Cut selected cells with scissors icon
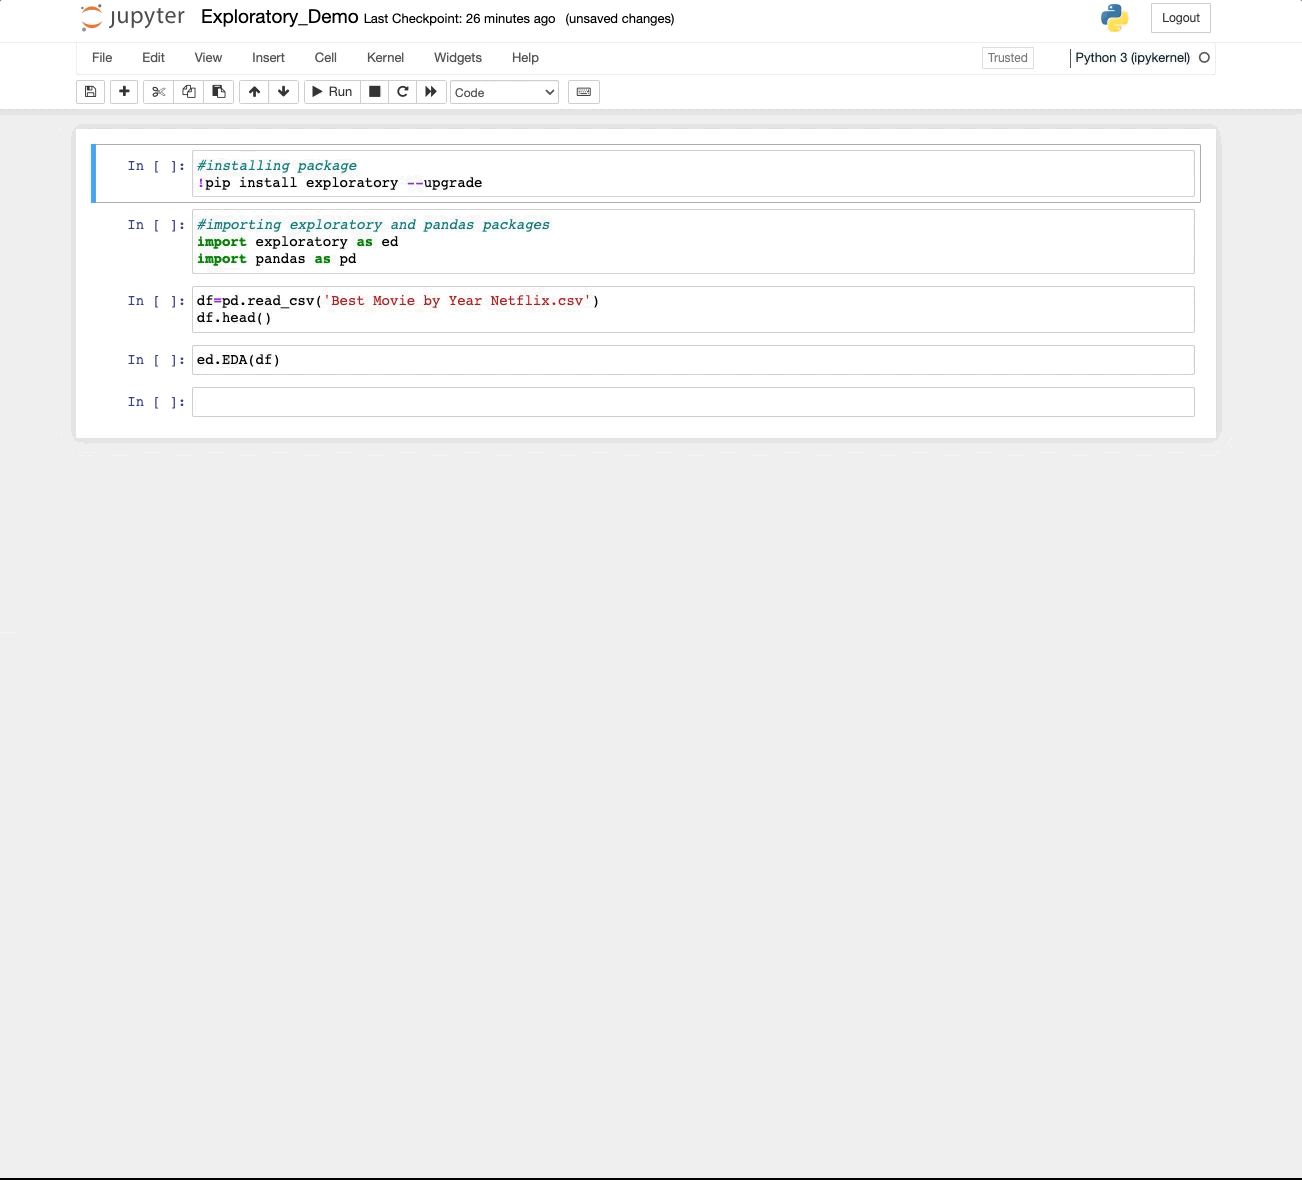 [x=158, y=92]
